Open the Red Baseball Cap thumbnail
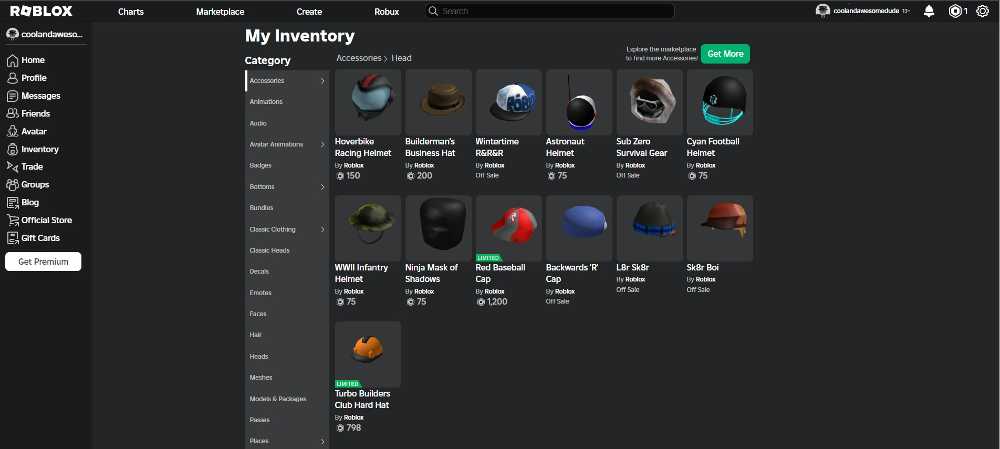1000x449 pixels. (x=509, y=228)
